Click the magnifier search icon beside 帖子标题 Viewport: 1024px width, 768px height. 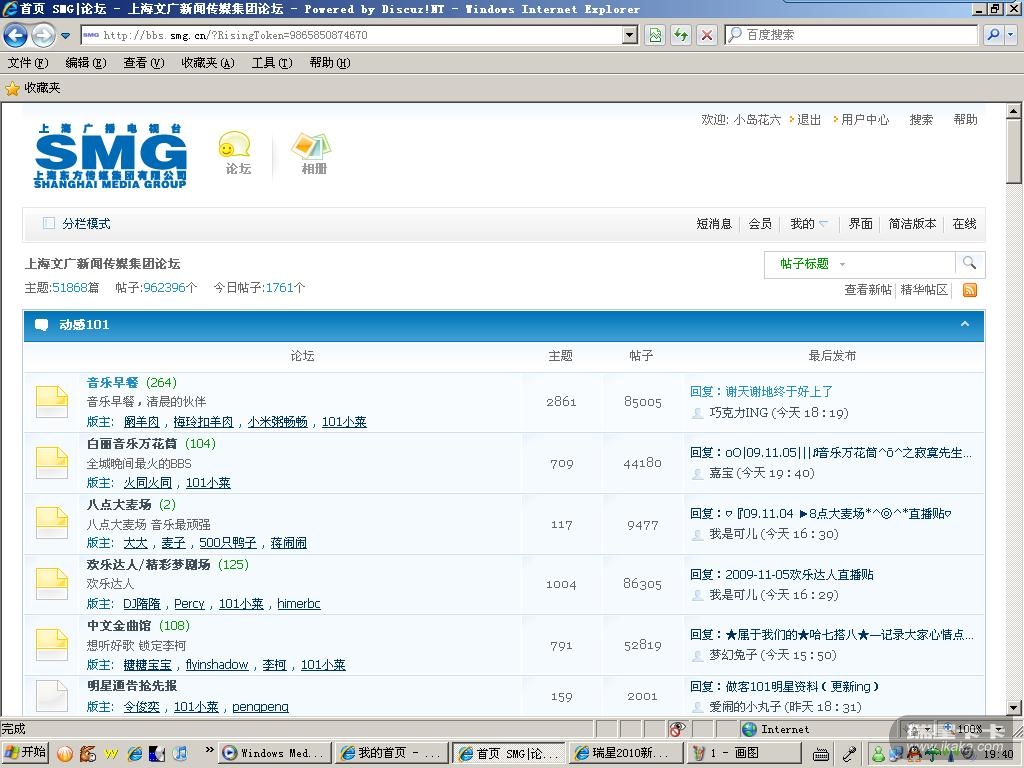(969, 263)
